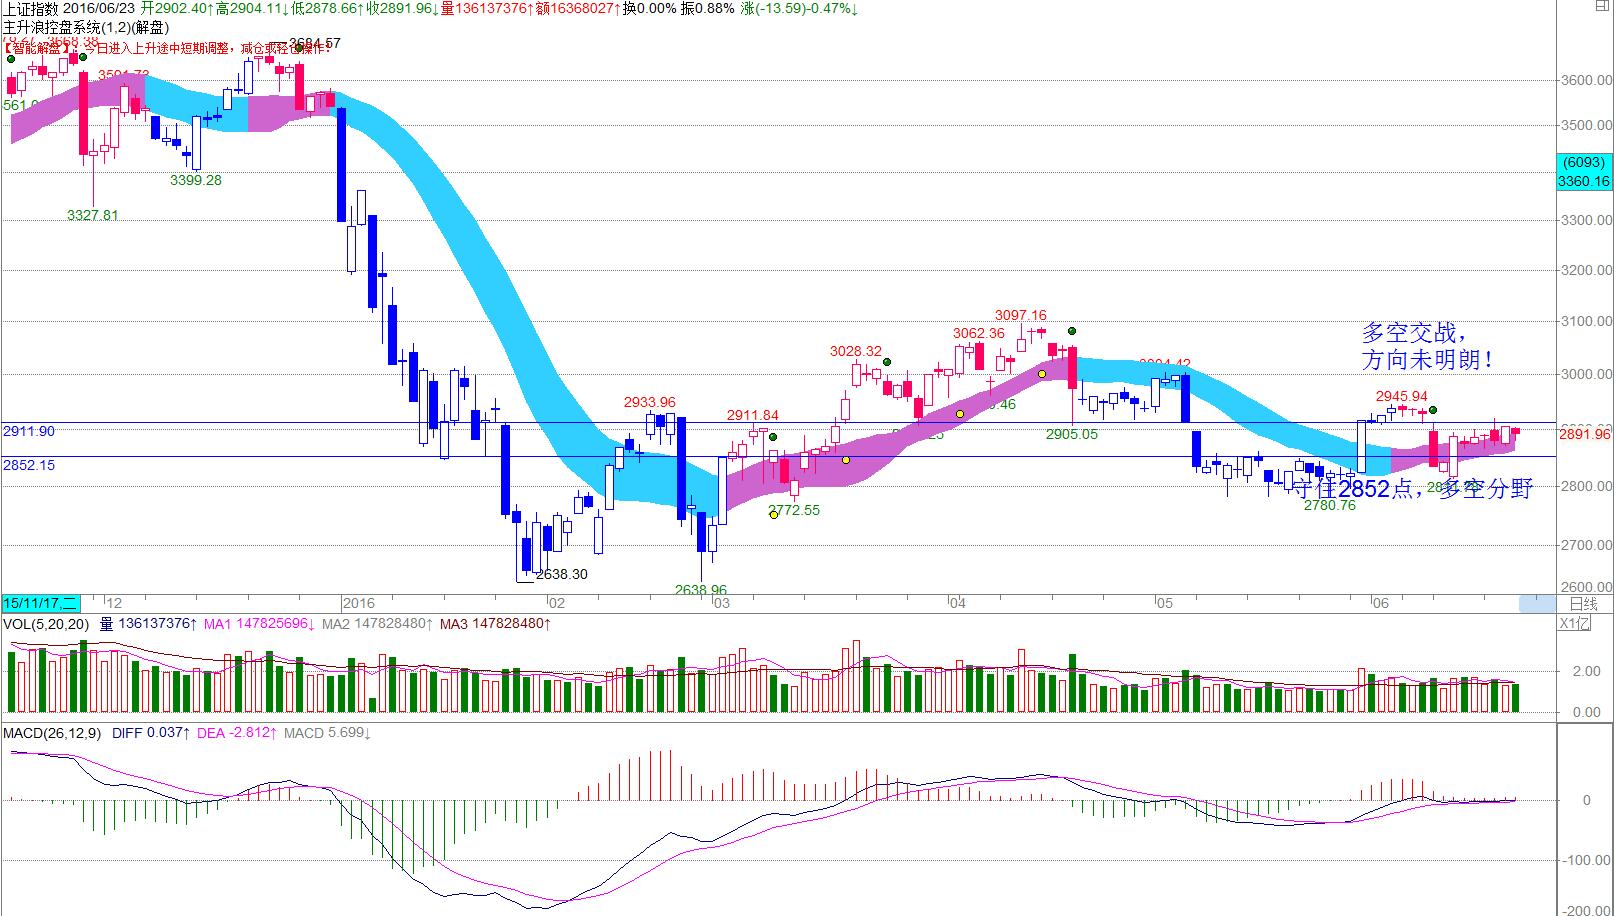The height and width of the screenshot is (916, 1614).
Task: Click the low value 低2878.66
Action: (x=328, y=8)
